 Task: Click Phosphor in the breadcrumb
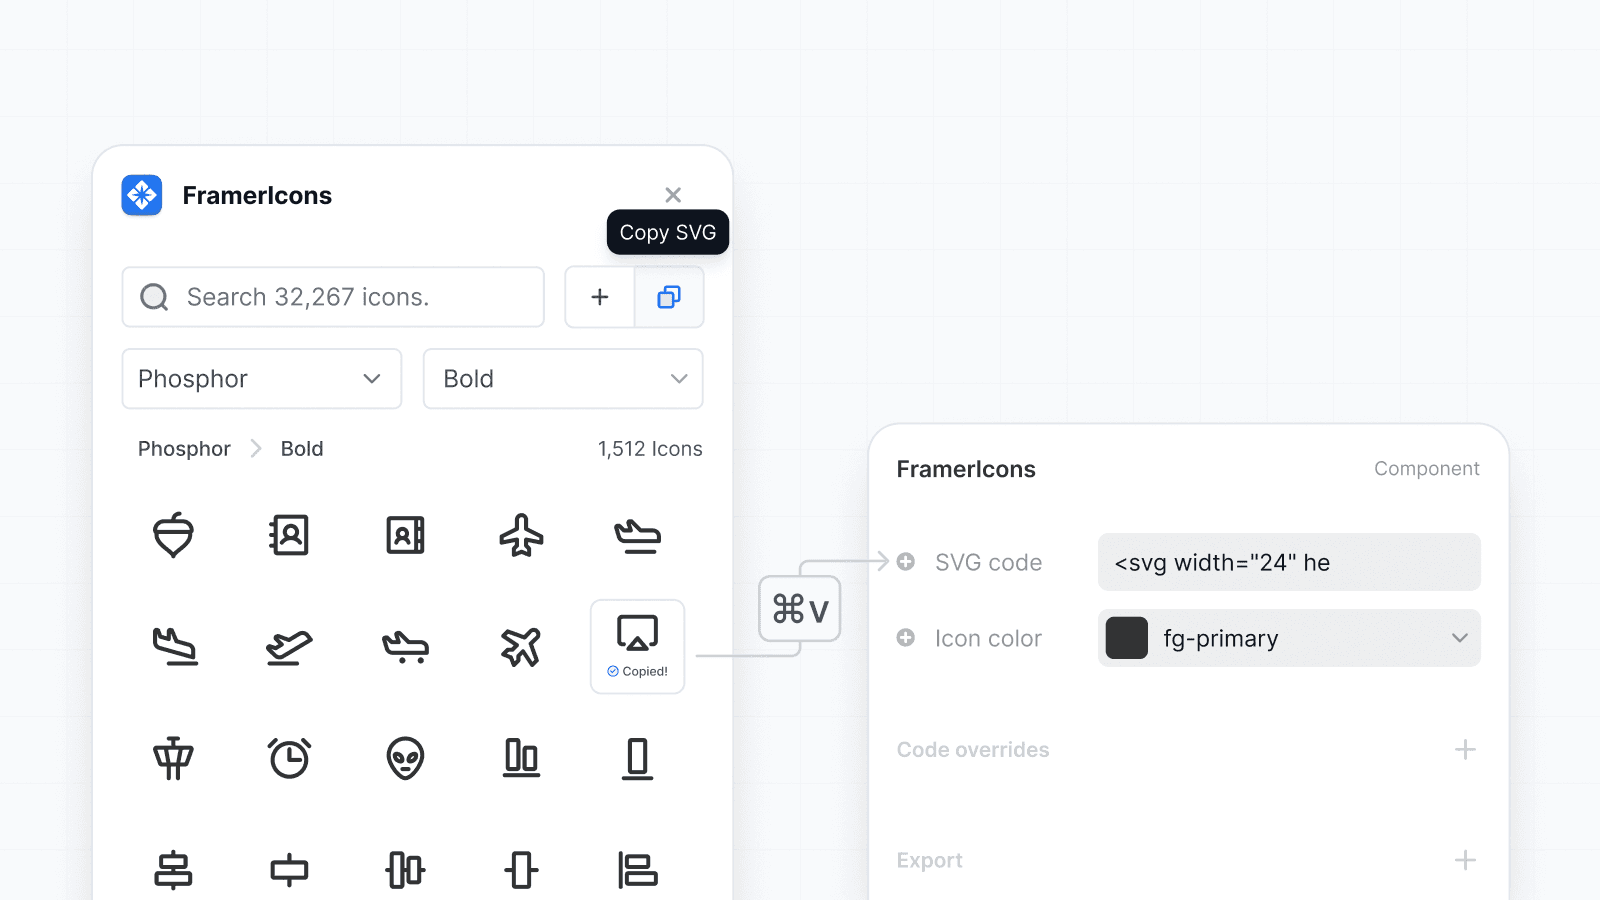coord(184,449)
